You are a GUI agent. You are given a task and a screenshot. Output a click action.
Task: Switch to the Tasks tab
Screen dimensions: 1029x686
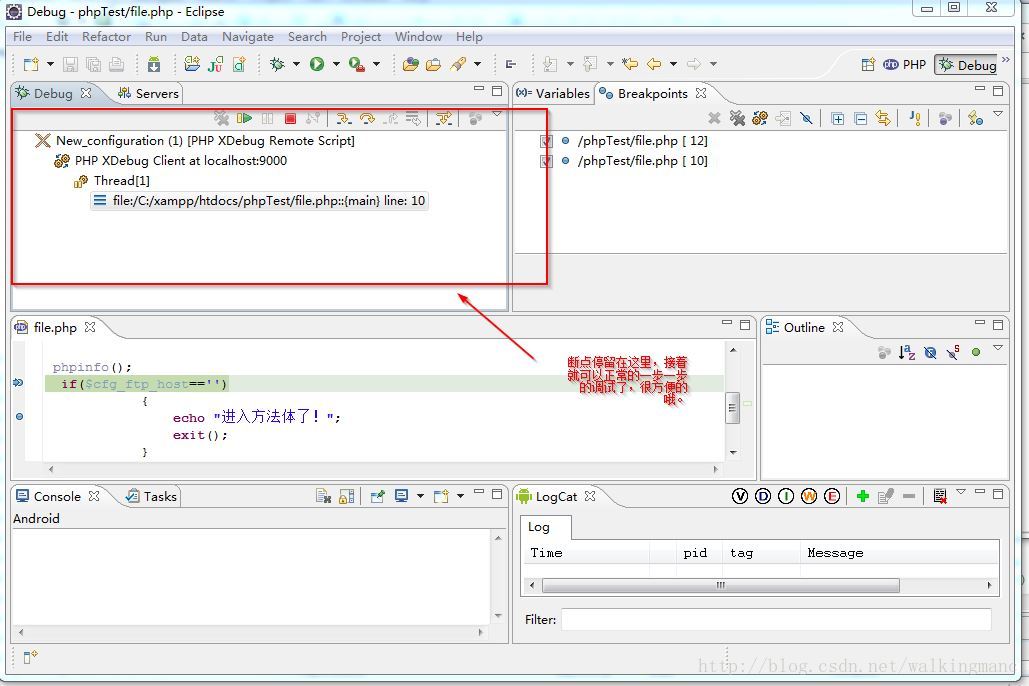152,496
